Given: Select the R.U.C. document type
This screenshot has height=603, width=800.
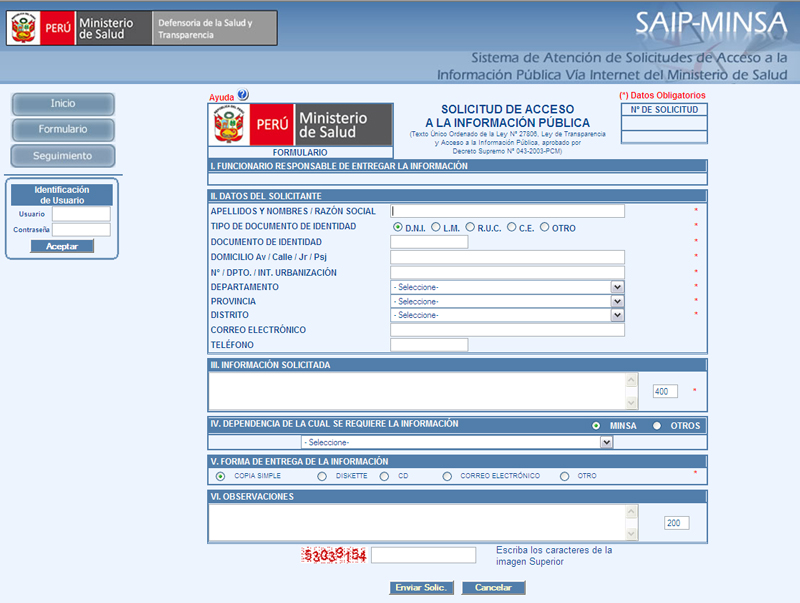Looking at the screenshot, I should (x=470, y=227).
